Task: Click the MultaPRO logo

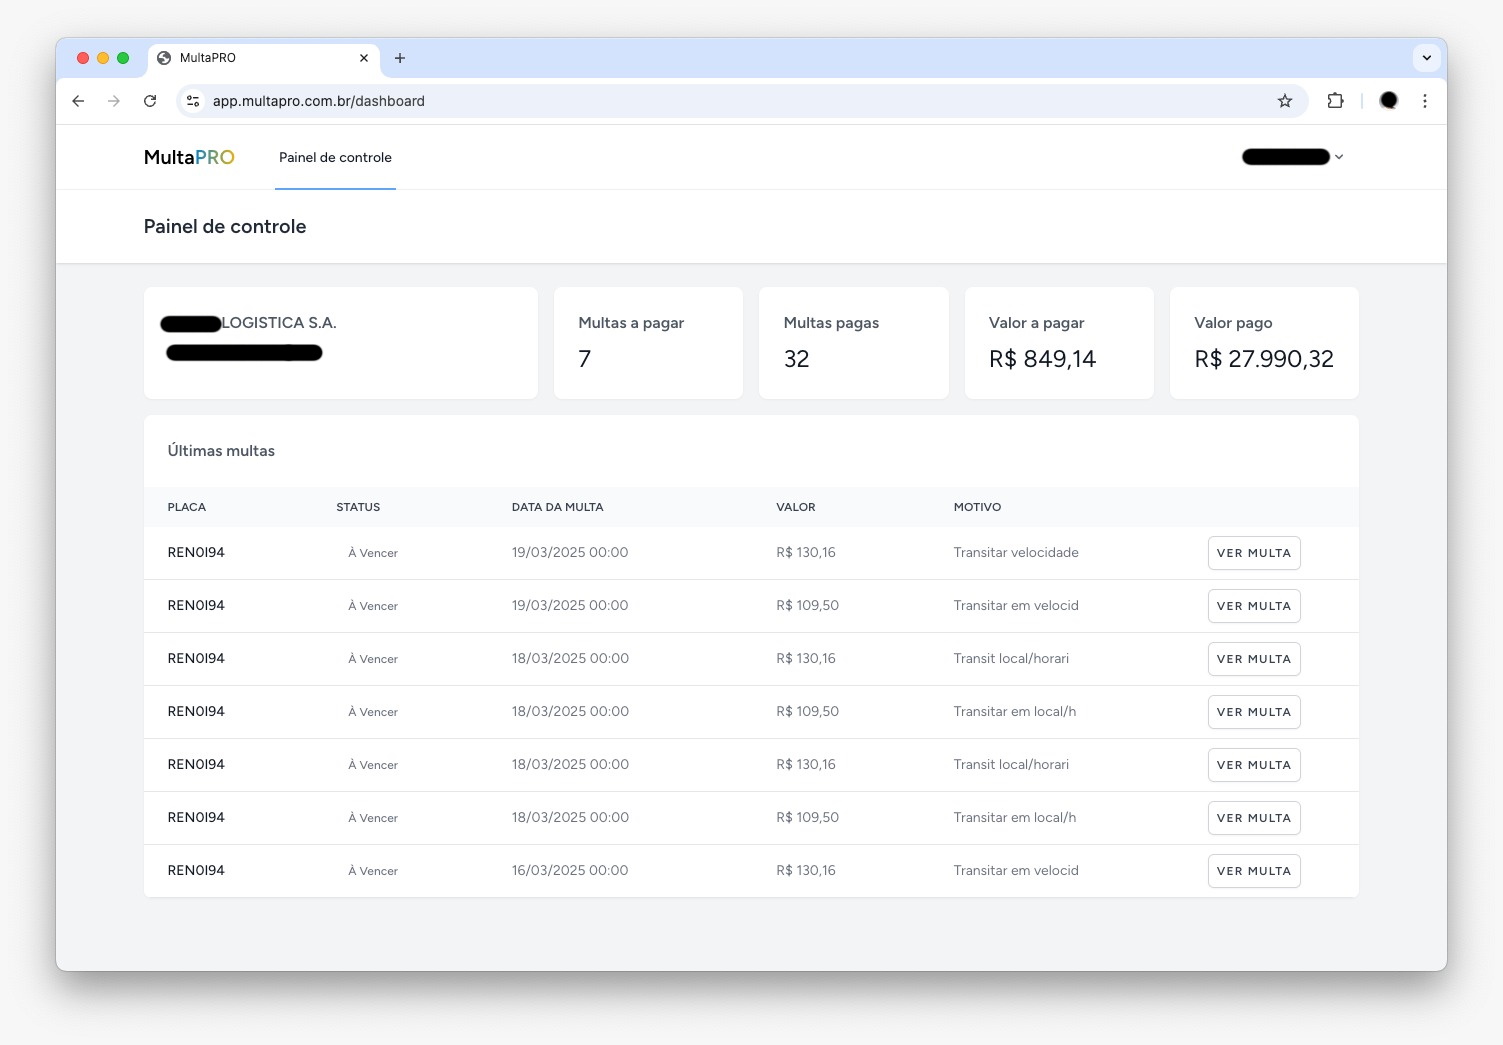Action: [x=189, y=158]
